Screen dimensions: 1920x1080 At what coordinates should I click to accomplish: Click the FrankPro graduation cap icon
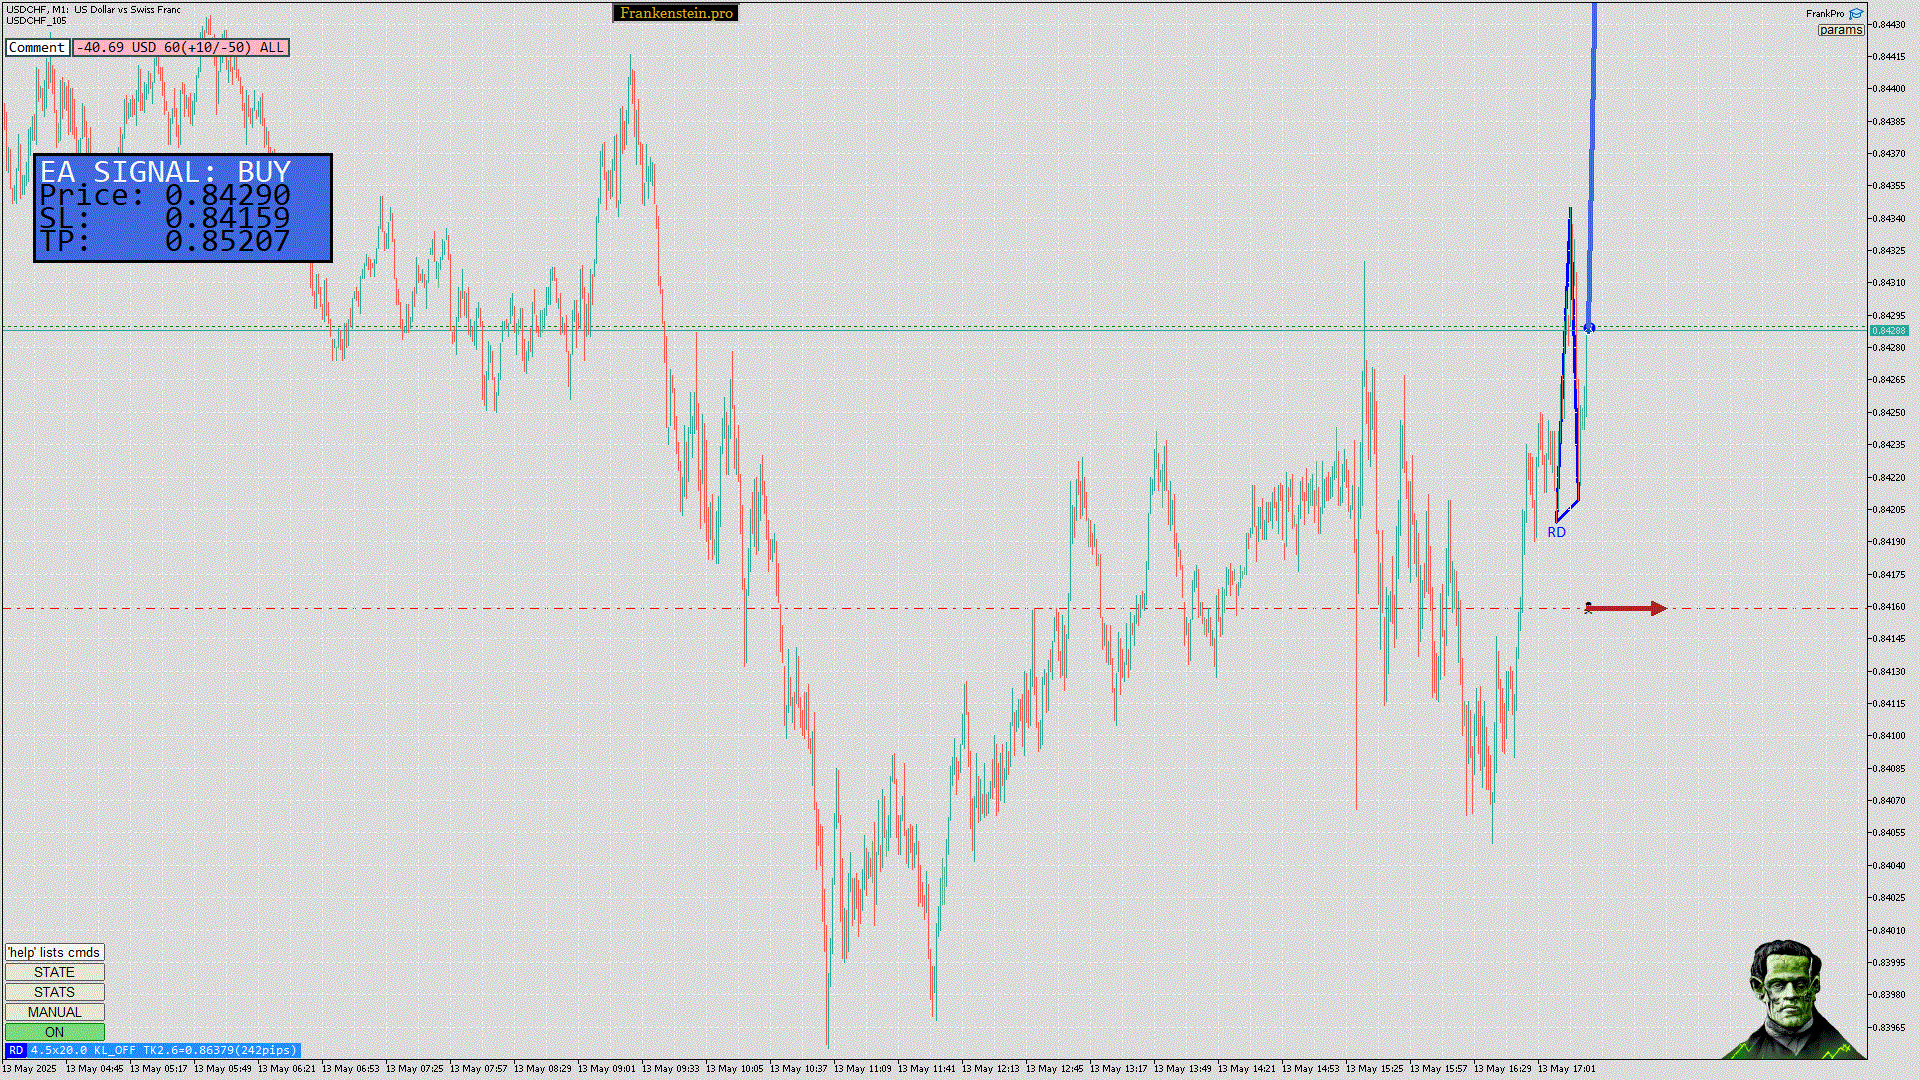[1856, 14]
